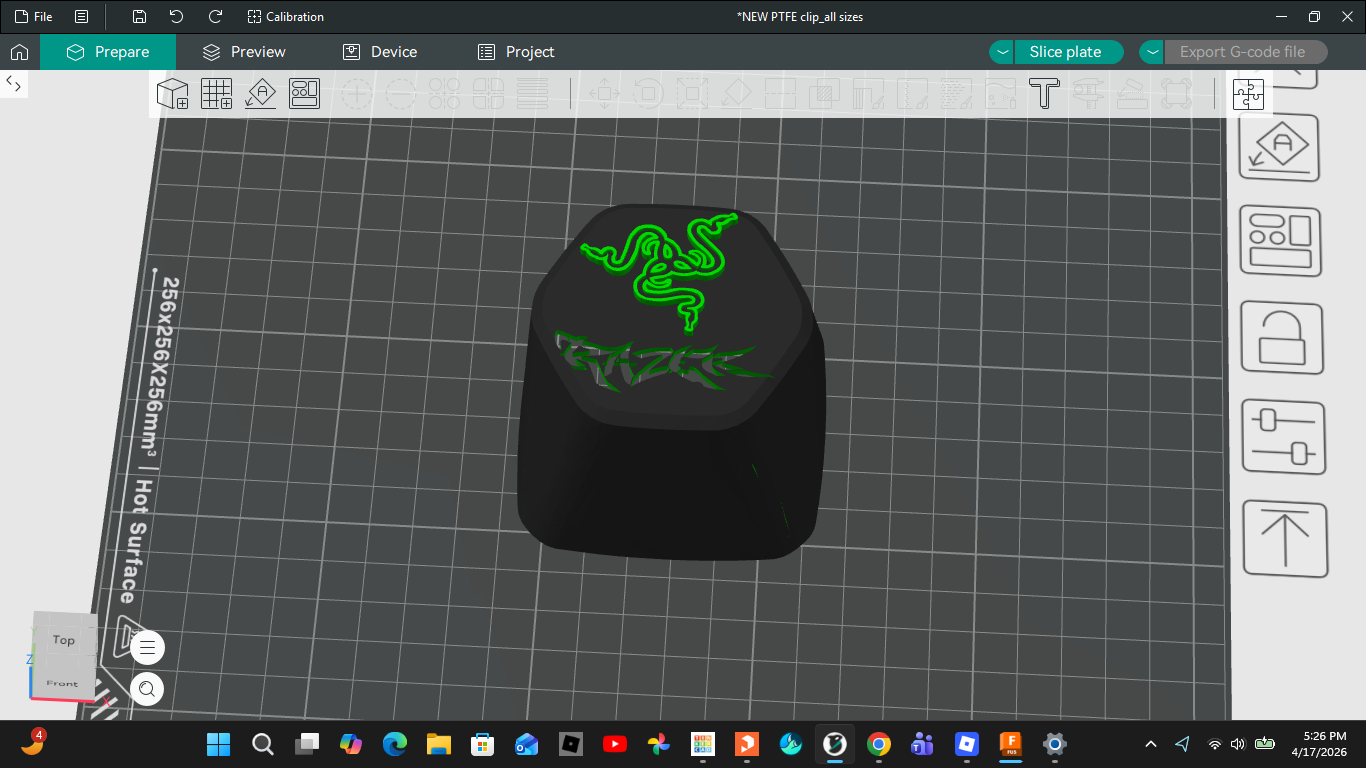Click the greyed-out Scale tool icon
This screenshot has height=768, width=1366.
(692, 94)
